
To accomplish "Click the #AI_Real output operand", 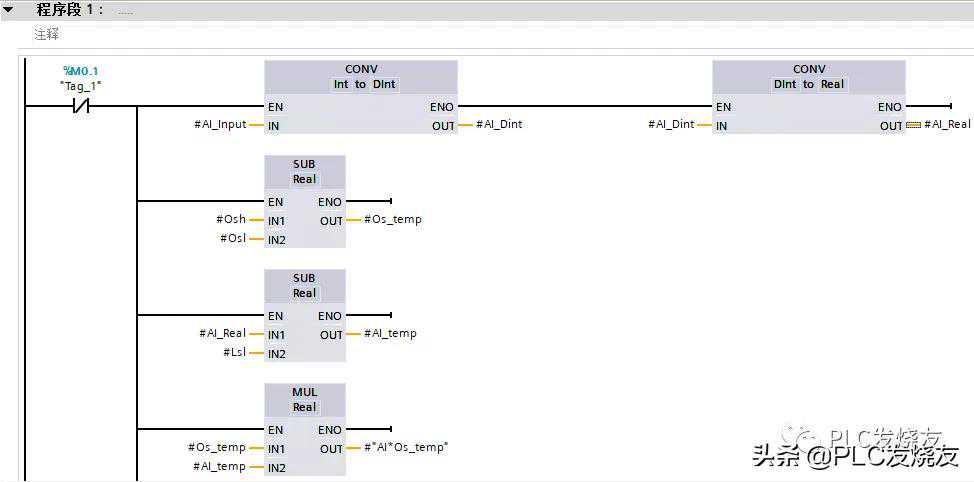I will (x=946, y=125).
